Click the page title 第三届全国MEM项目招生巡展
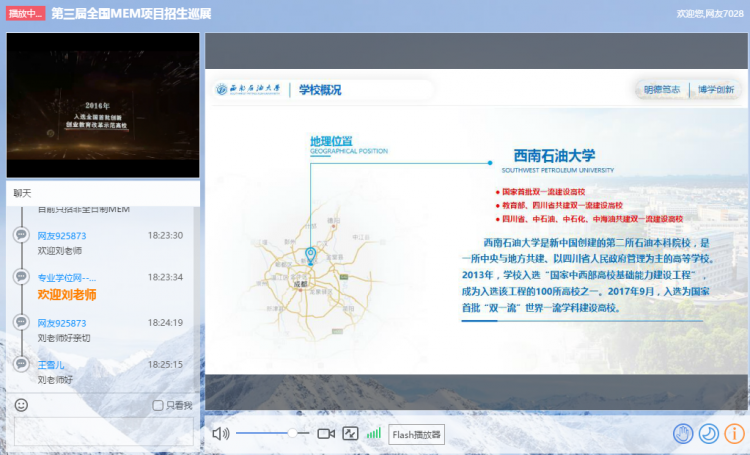The height and width of the screenshot is (455, 750). pos(131,13)
